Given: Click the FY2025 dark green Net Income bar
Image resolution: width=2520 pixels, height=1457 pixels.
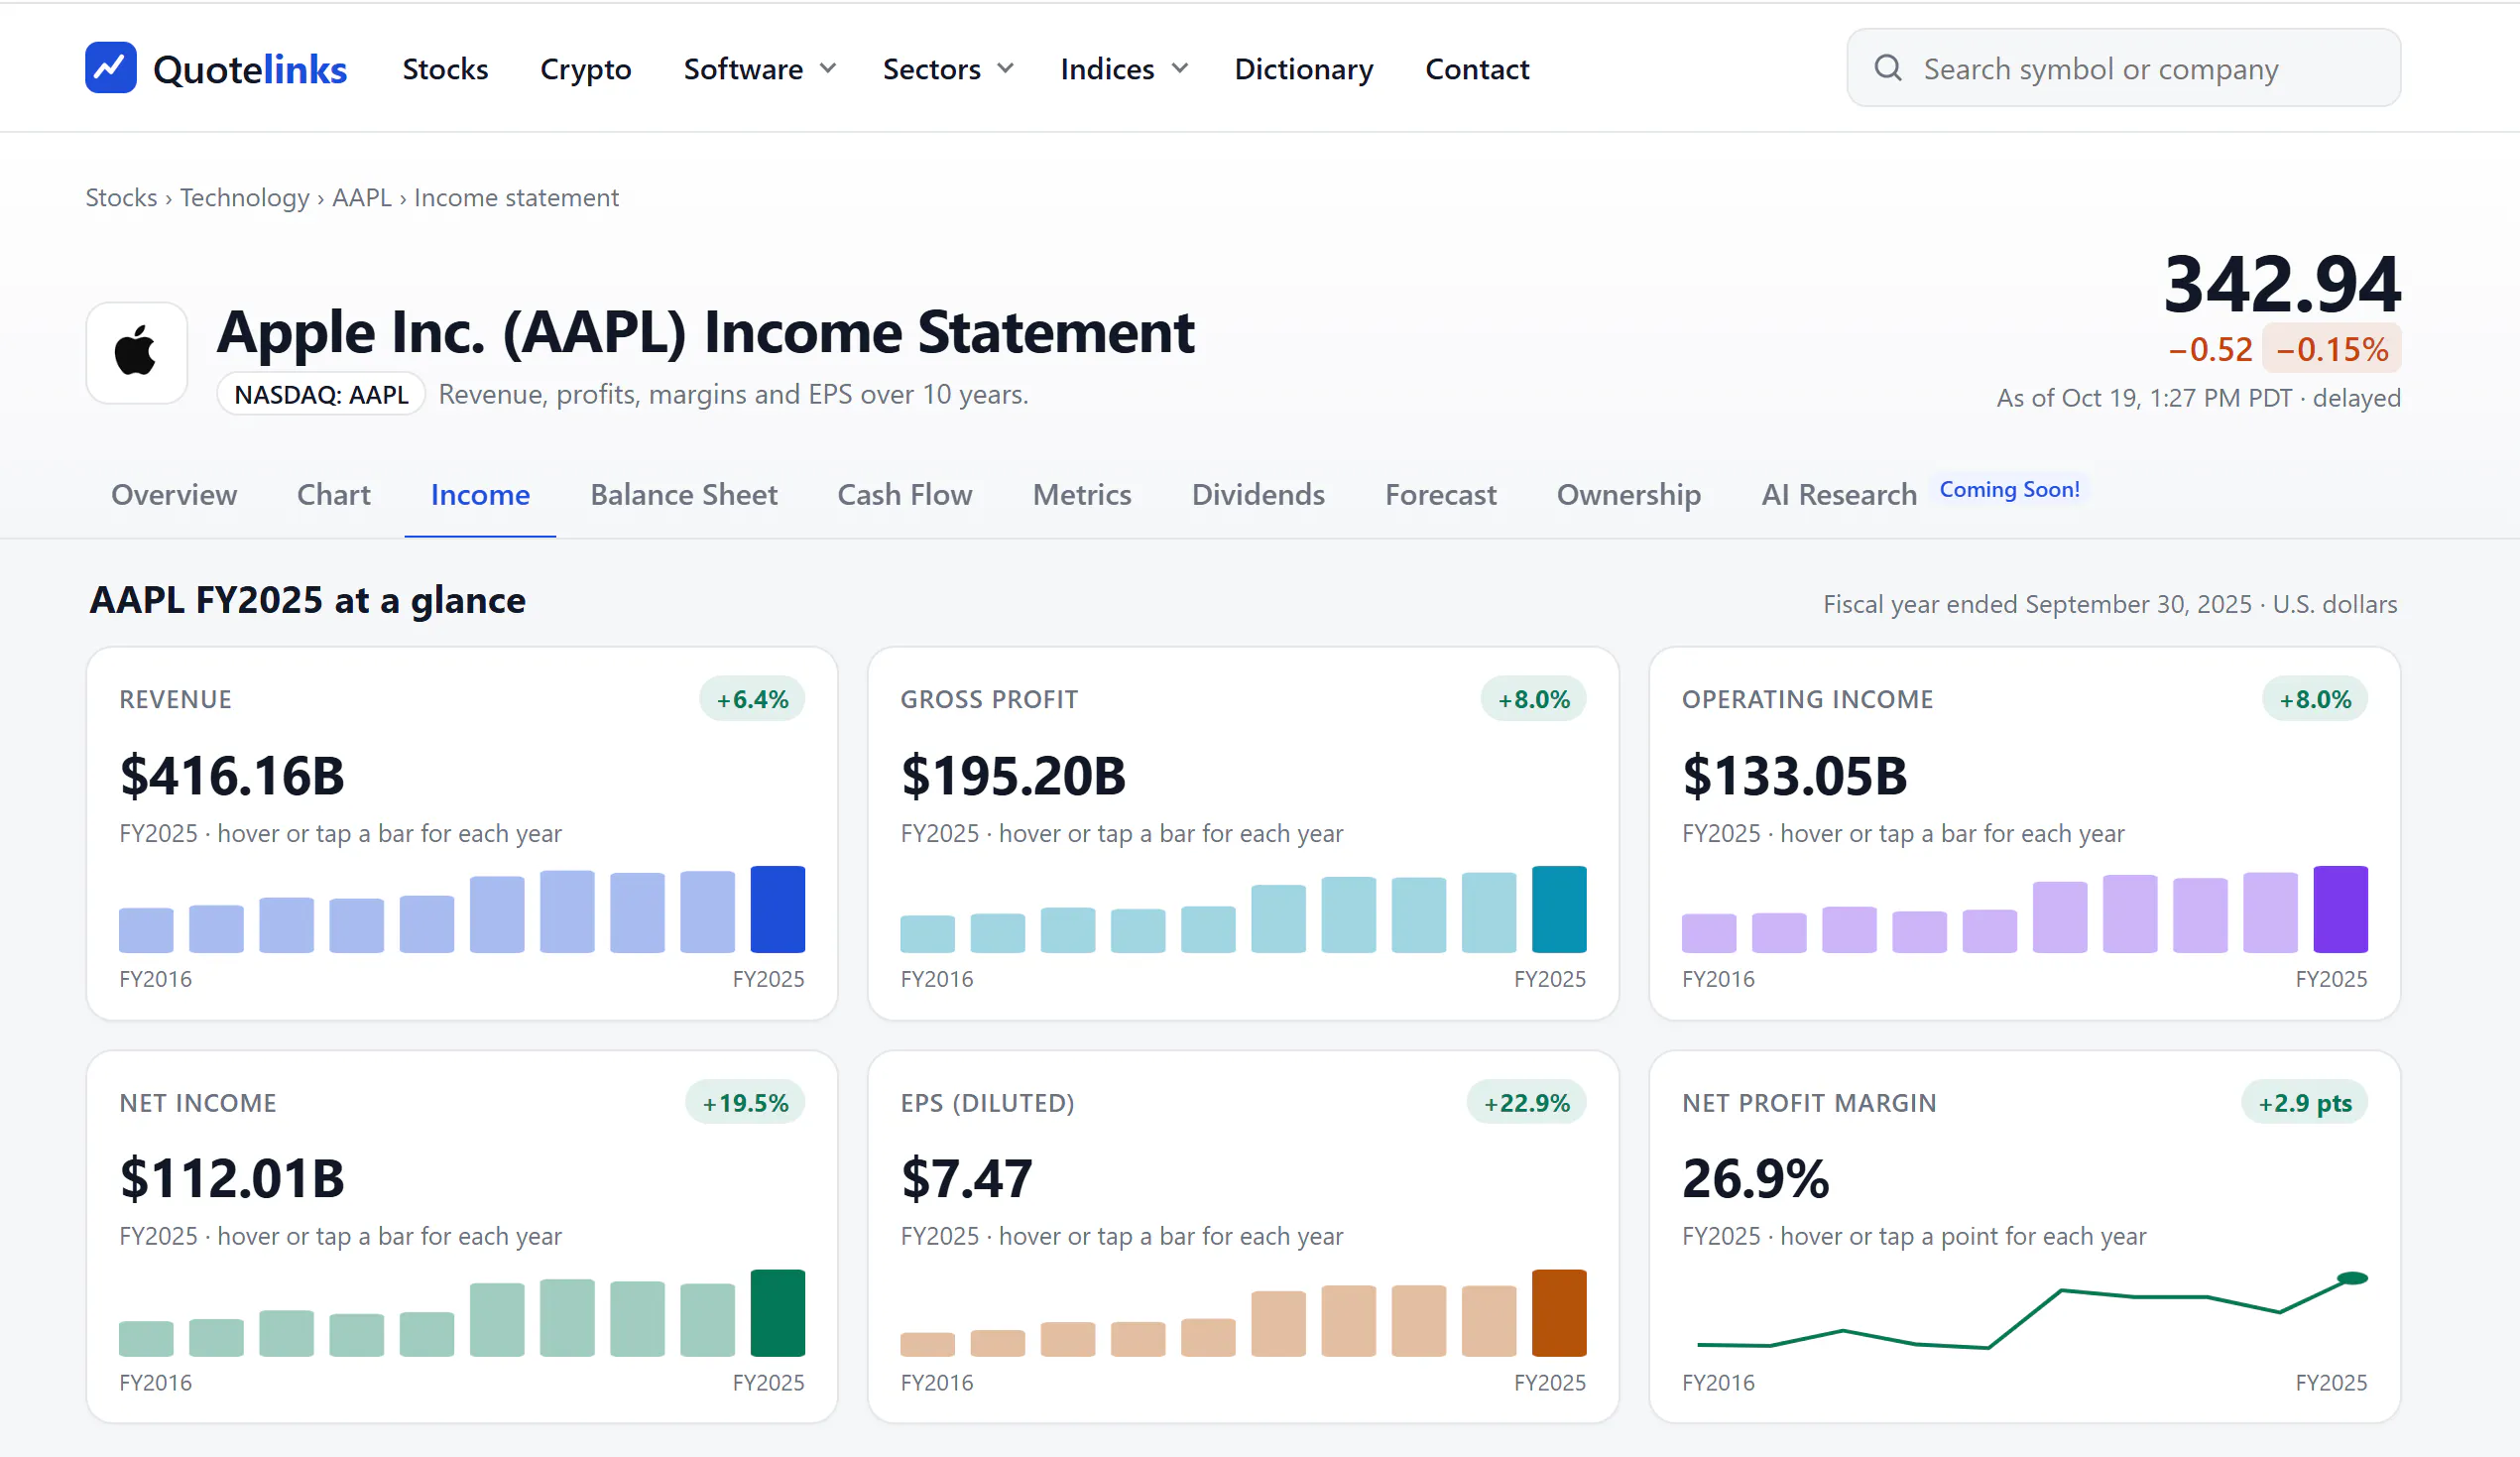Looking at the screenshot, I should [x=777, y=1313].
